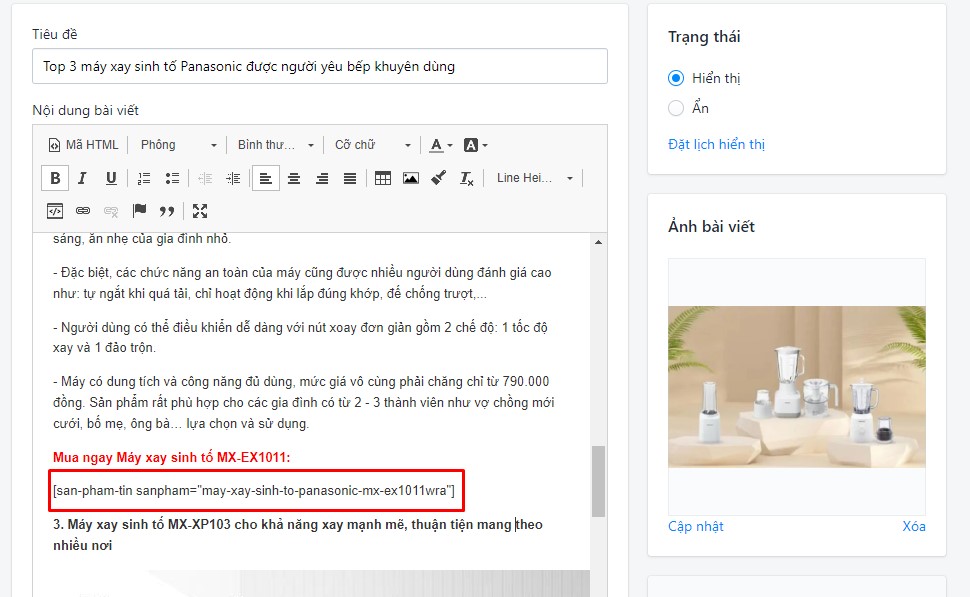Insert a block quote

[x=167, y=211]
